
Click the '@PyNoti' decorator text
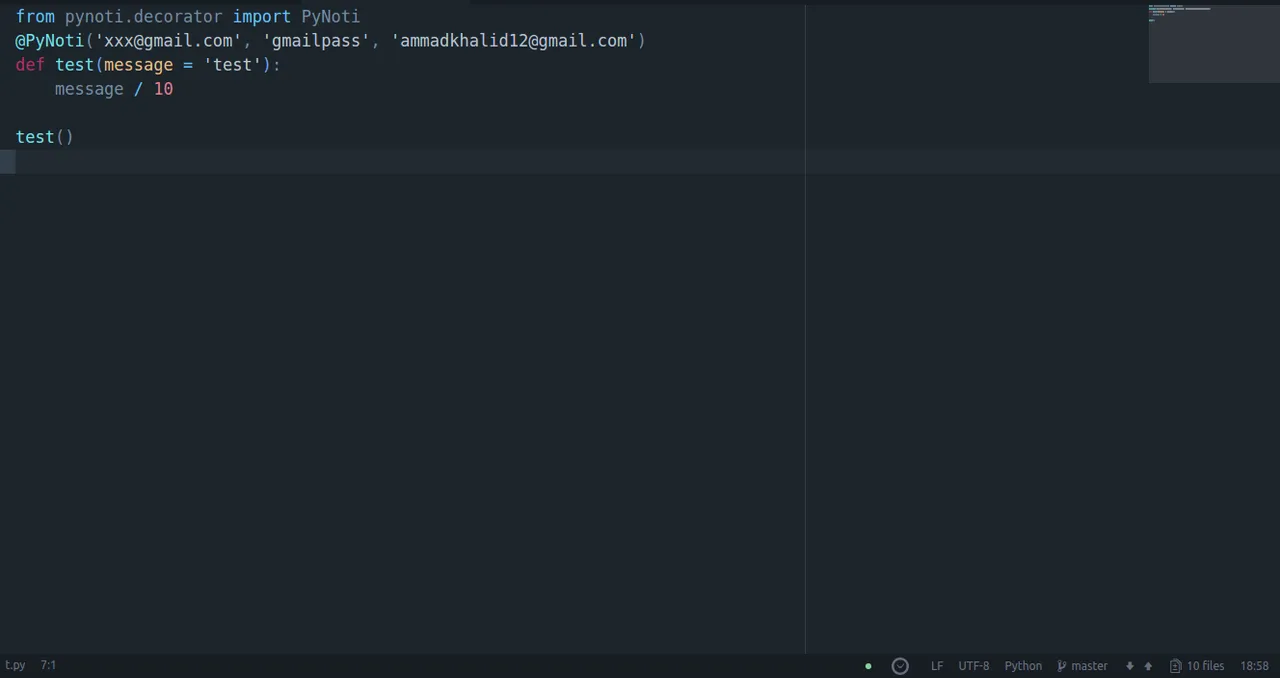pyautogui.click(x=50, y=41)
